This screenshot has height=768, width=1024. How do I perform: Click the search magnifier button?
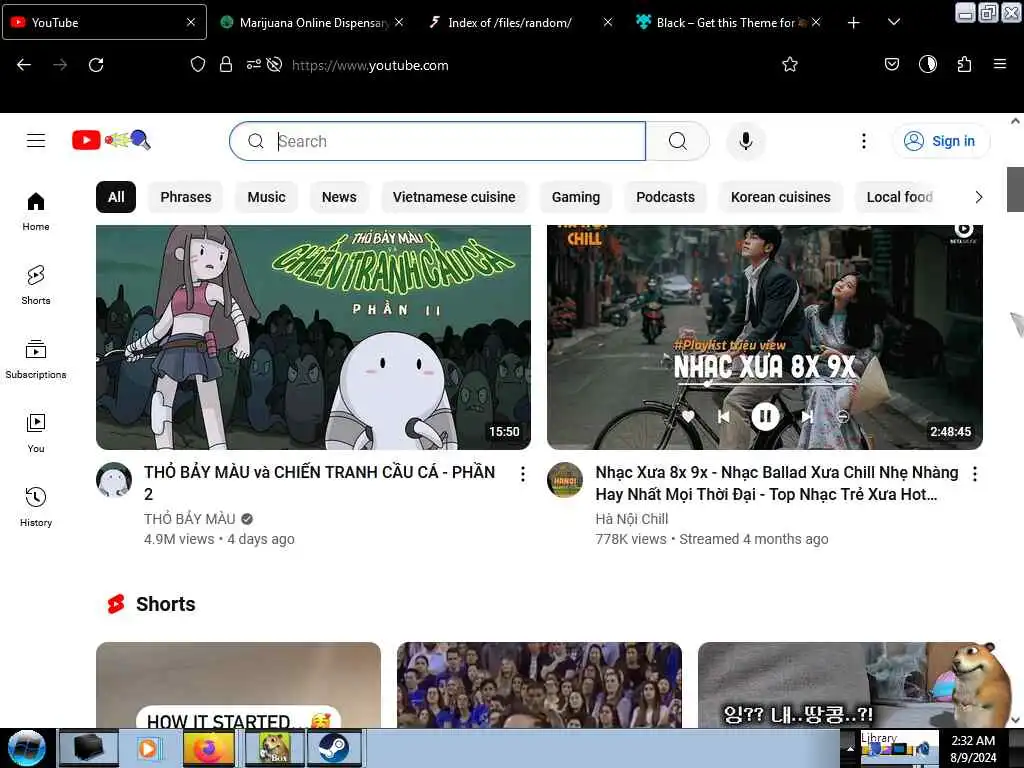click(x=677, y=141)
